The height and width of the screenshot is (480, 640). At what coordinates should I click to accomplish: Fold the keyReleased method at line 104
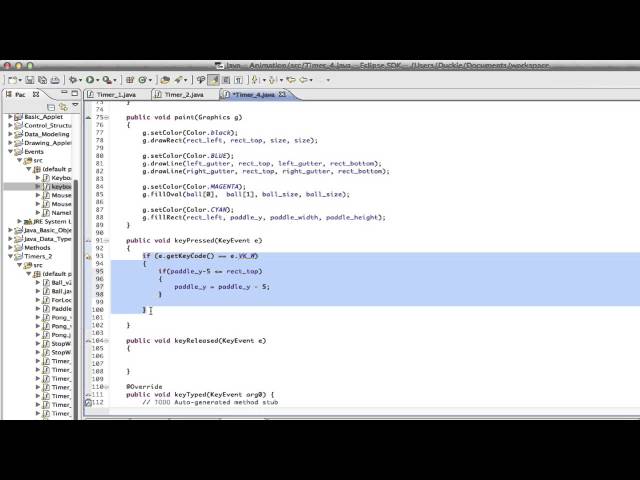tap(107, 341)
